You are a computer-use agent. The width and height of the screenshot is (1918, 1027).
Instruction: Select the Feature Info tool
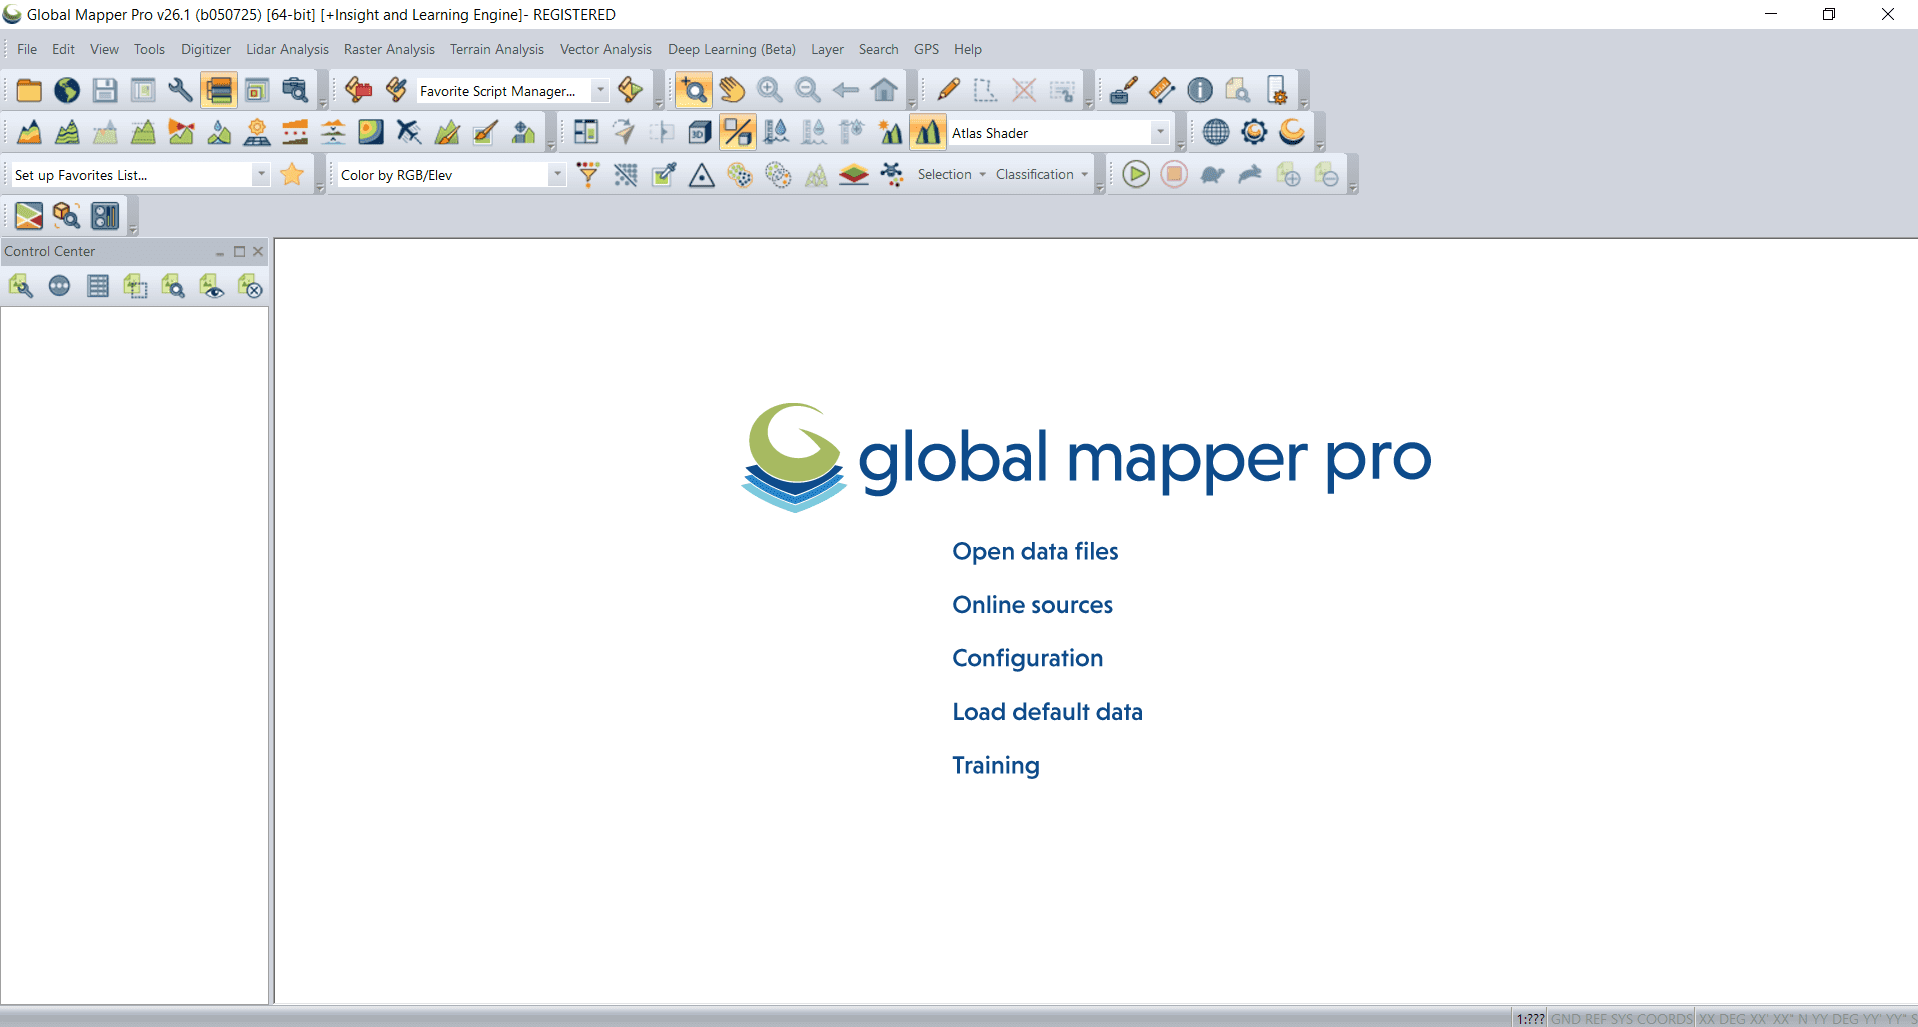[x=1200, y=90]
